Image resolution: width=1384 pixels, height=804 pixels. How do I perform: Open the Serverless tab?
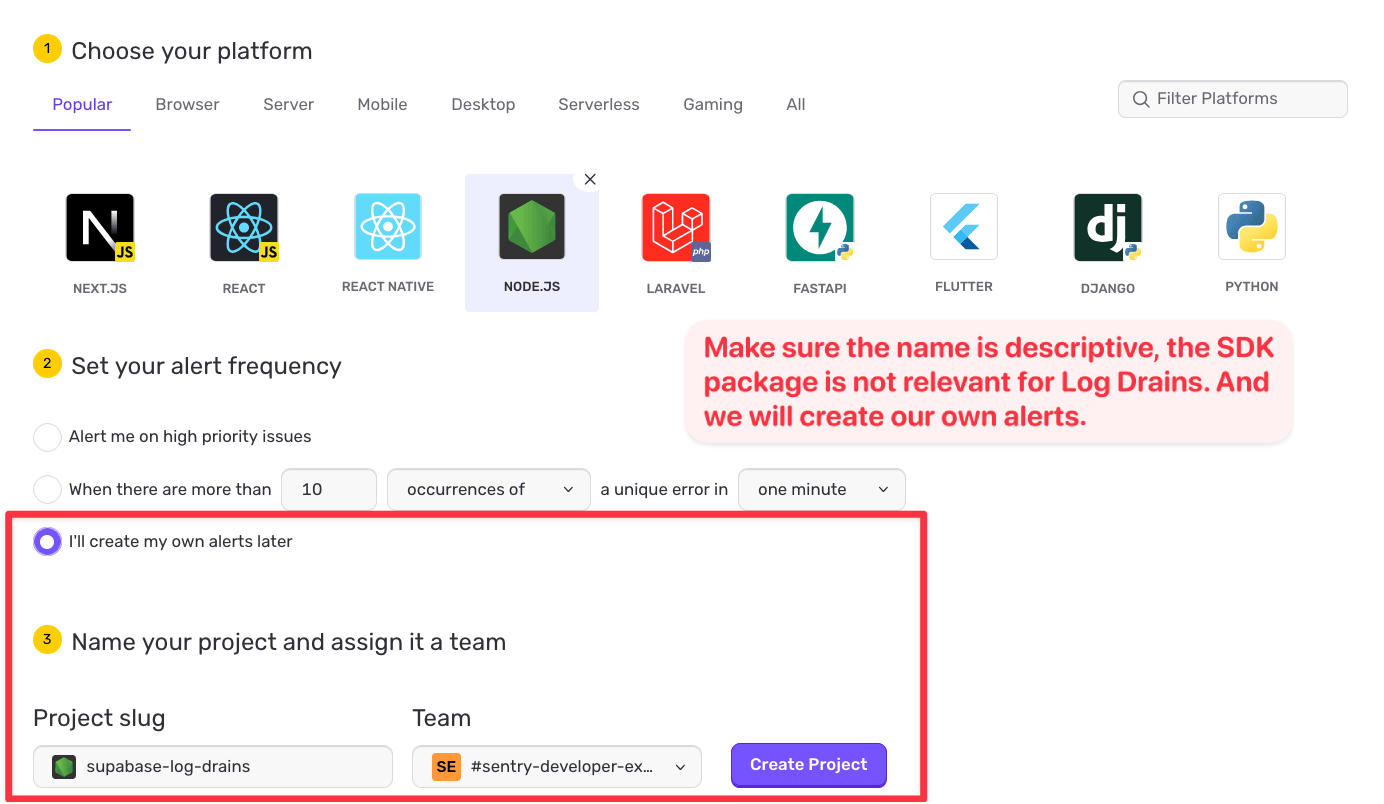[599, 104]
